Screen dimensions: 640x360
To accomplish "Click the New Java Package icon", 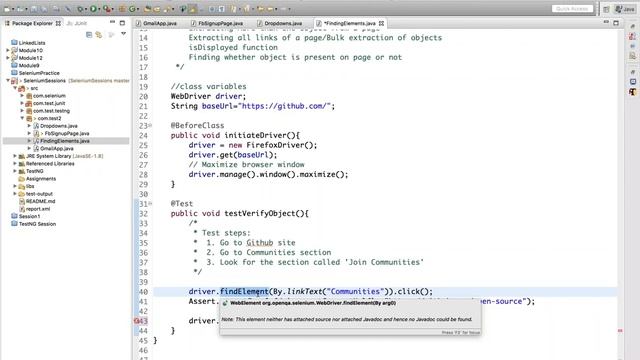I will click(x=122, y=9).
